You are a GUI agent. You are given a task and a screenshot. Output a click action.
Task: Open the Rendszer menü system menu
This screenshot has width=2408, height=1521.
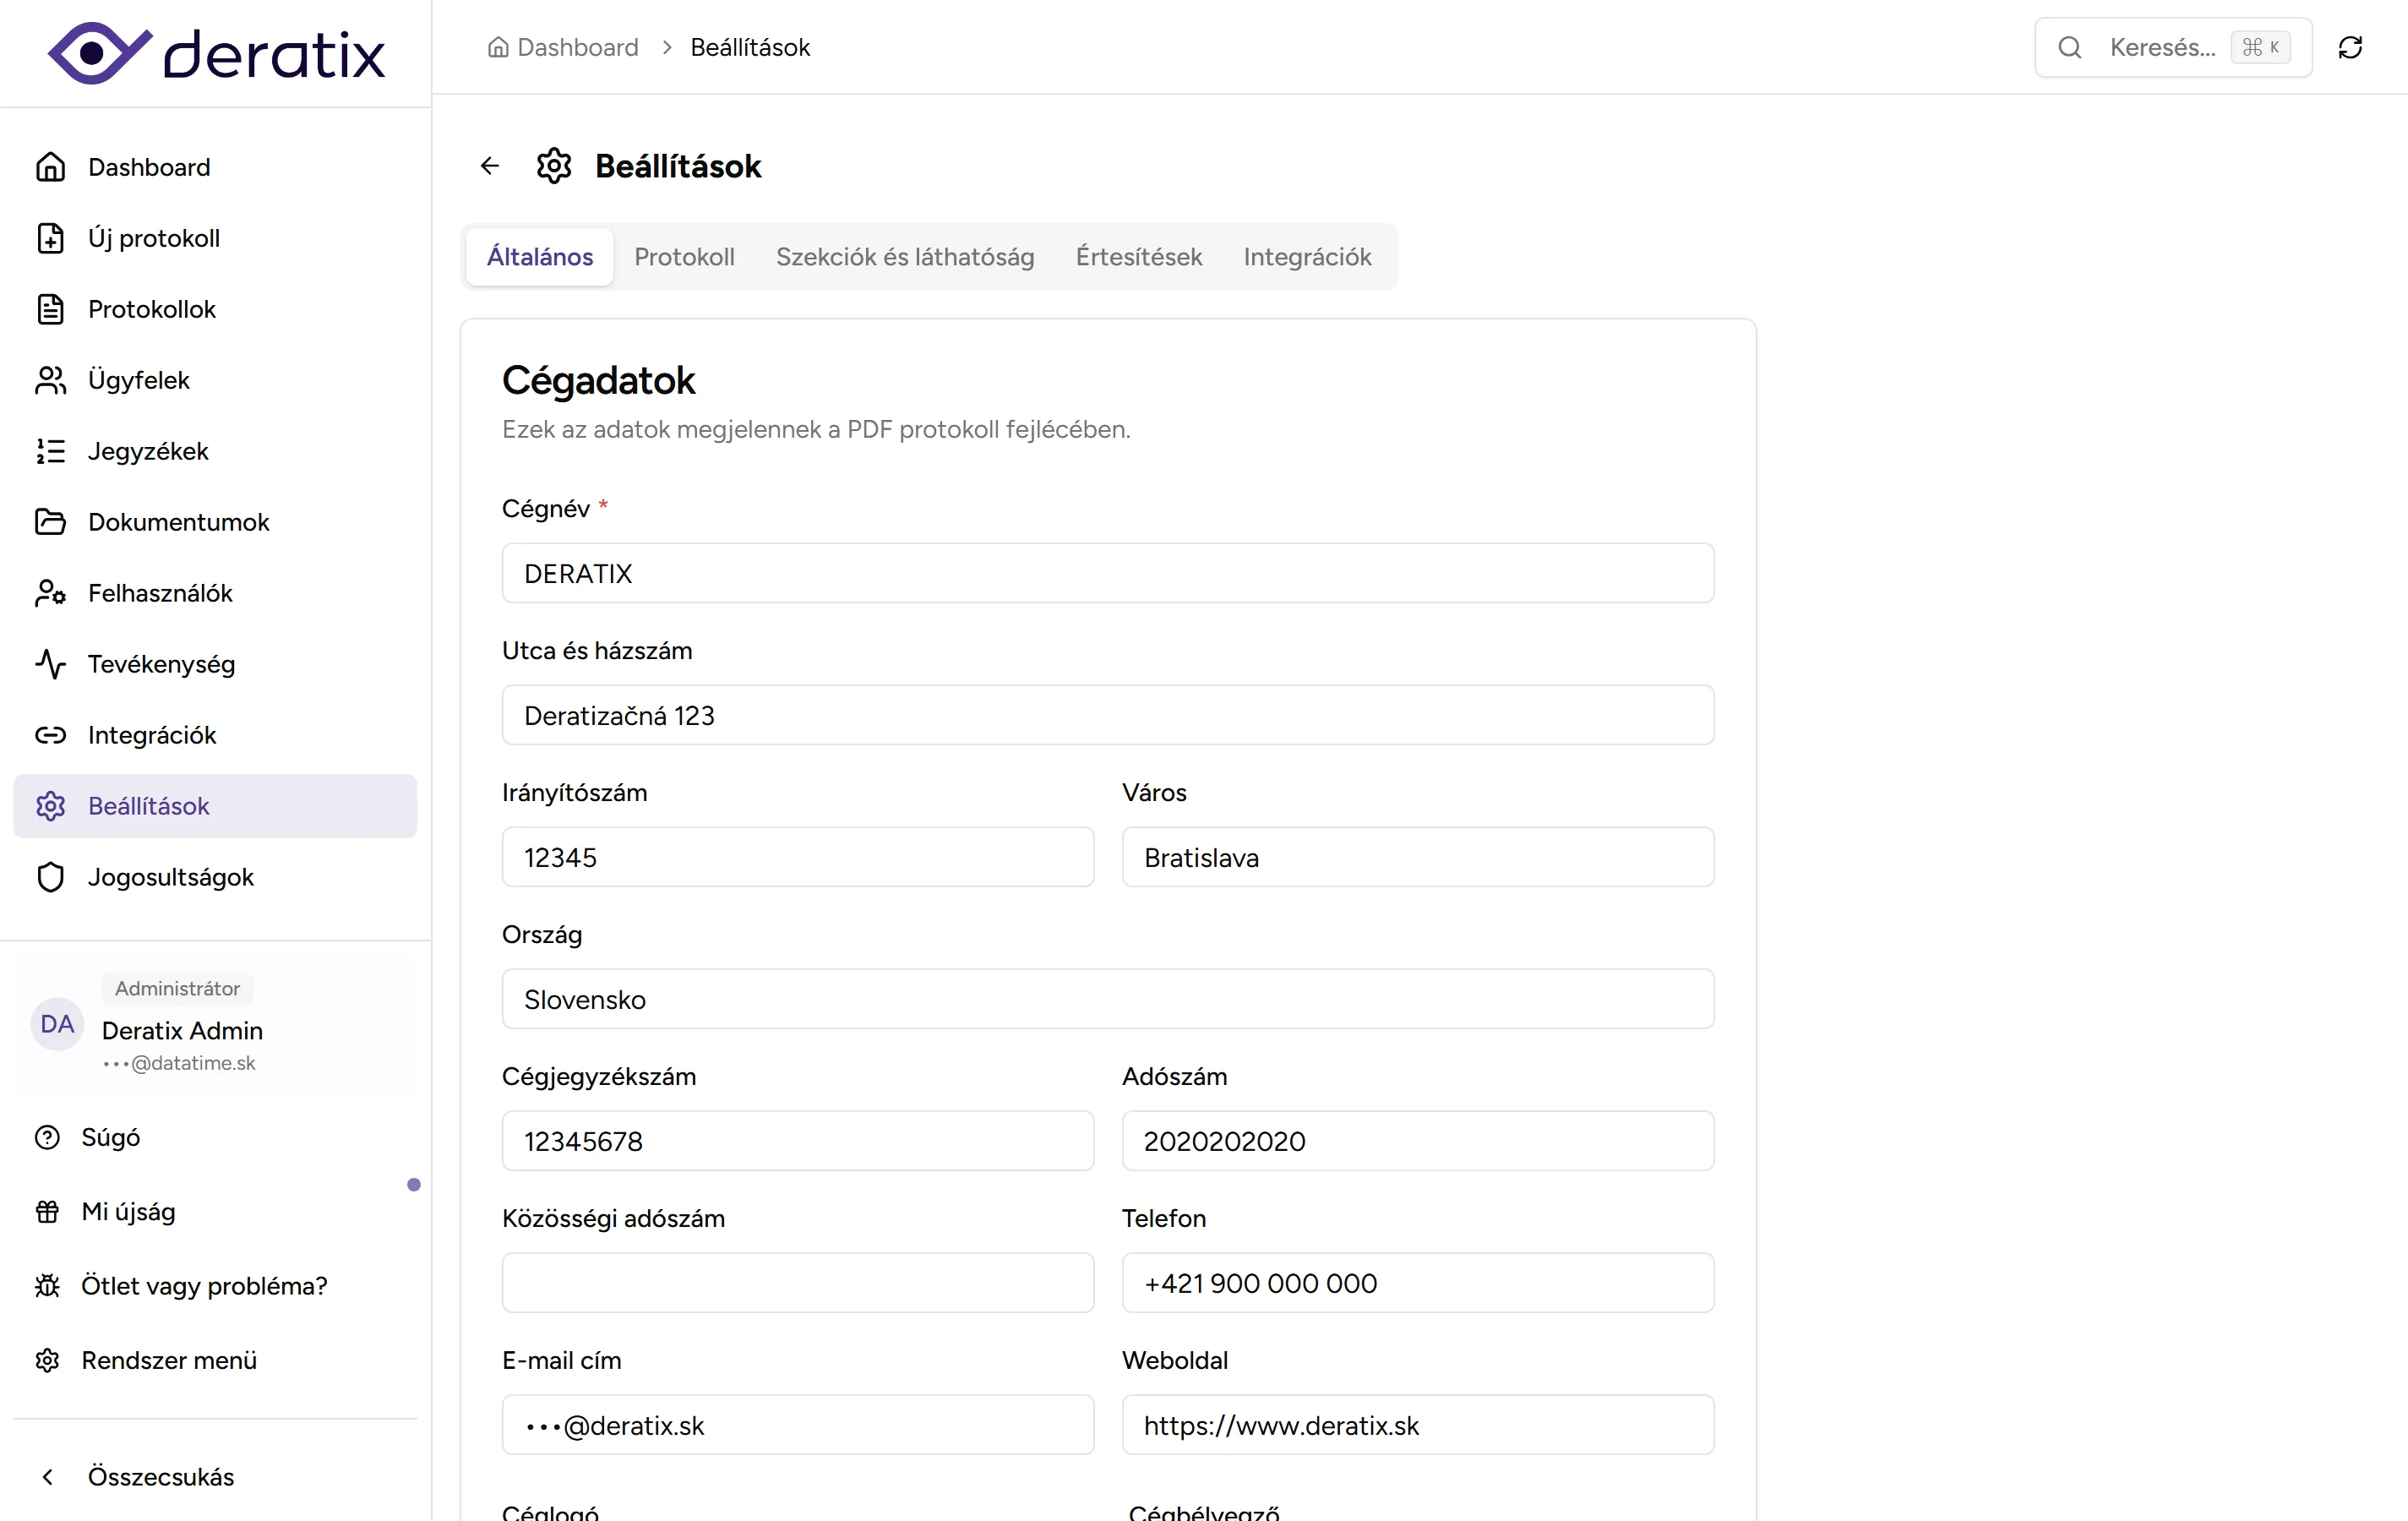(x=168, y=1360)
